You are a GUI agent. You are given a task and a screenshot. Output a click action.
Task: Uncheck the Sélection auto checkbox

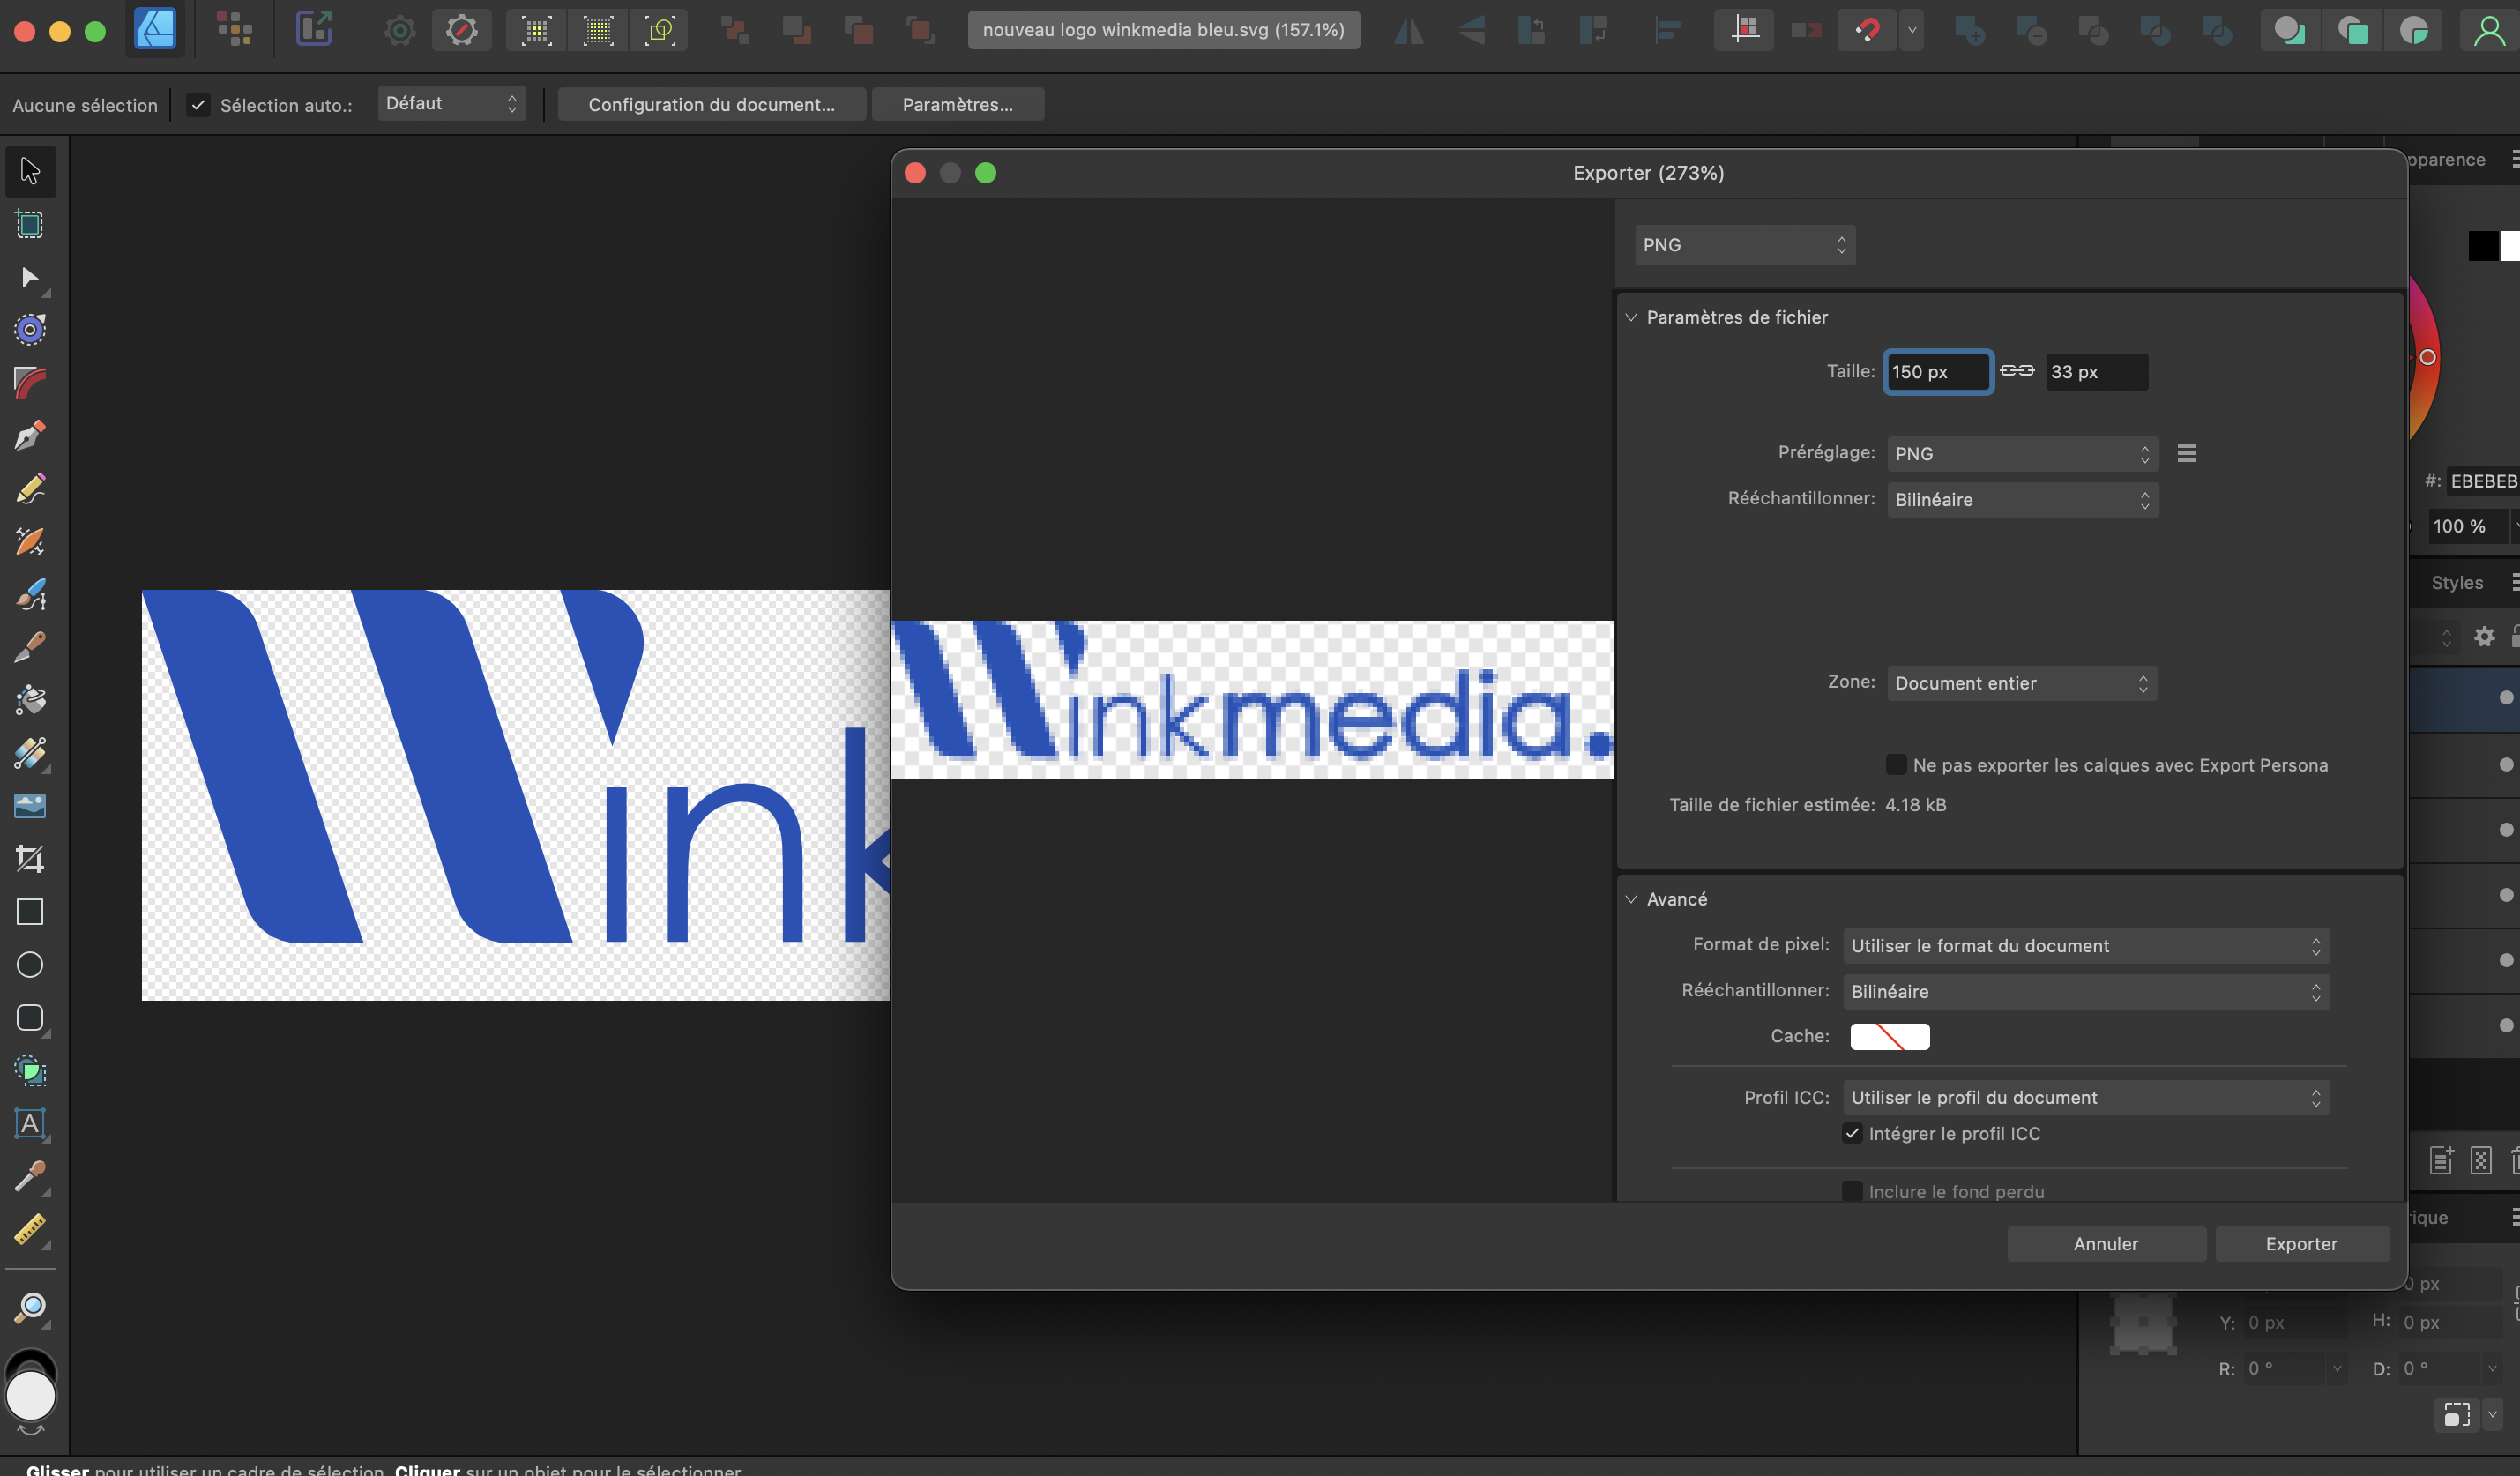198,104
